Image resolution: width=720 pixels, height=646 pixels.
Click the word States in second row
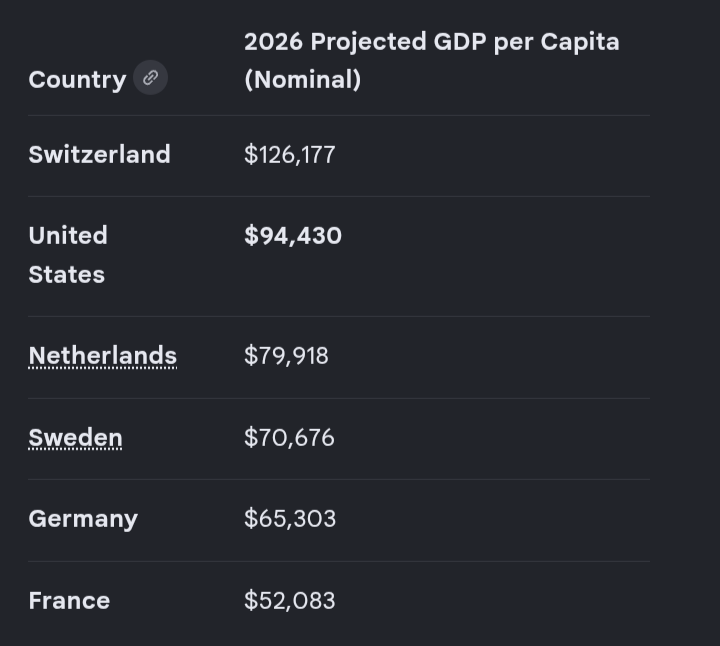click(67, 275)
